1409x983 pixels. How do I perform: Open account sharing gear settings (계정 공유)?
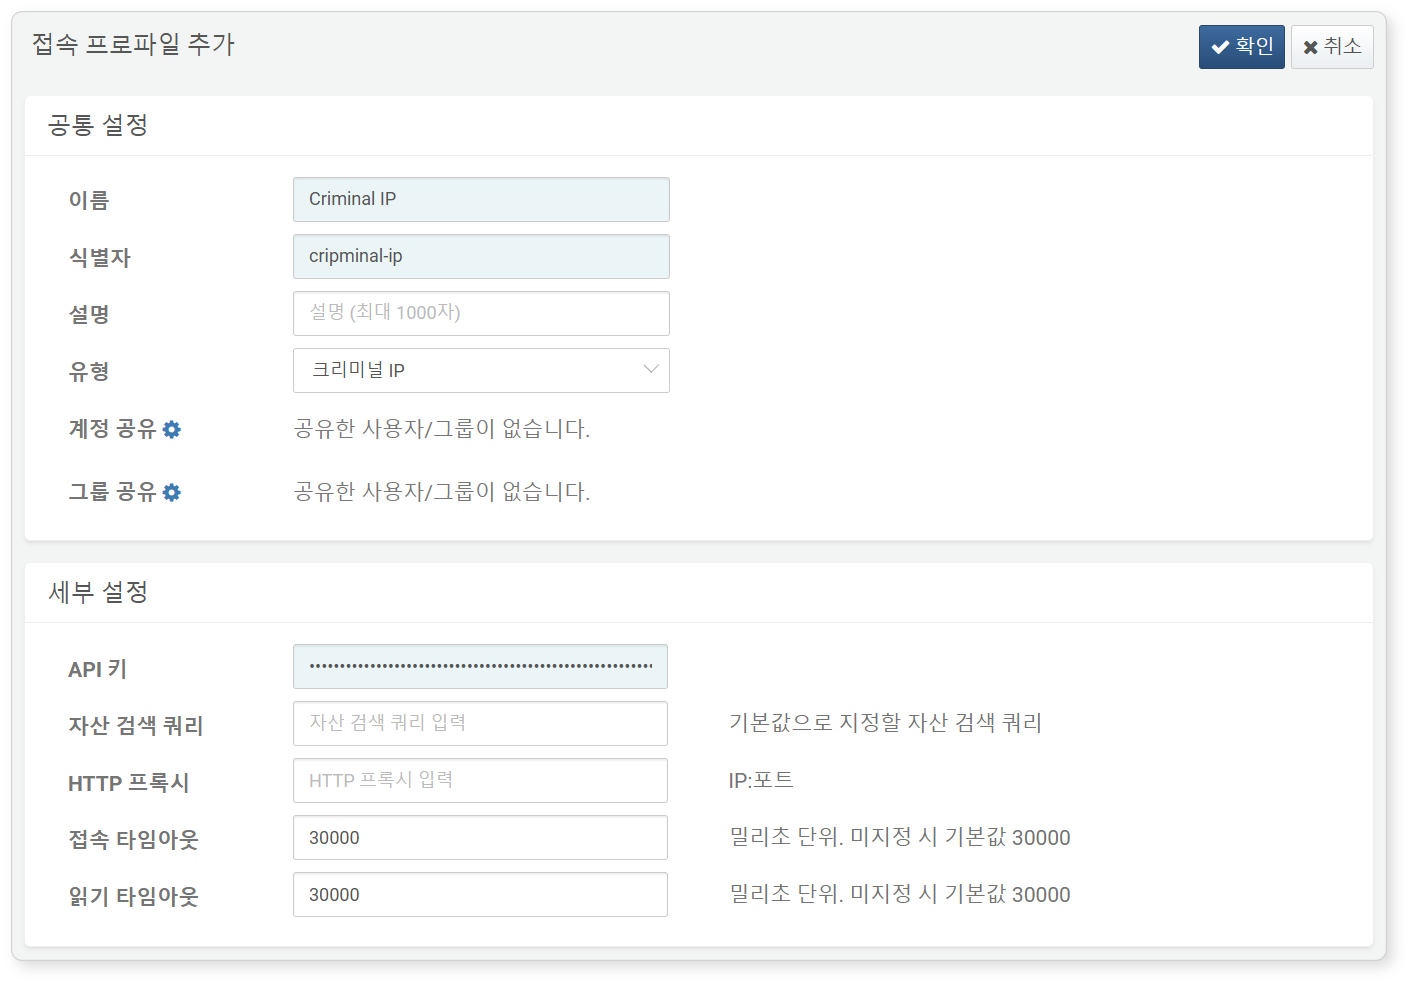(172, 430)
